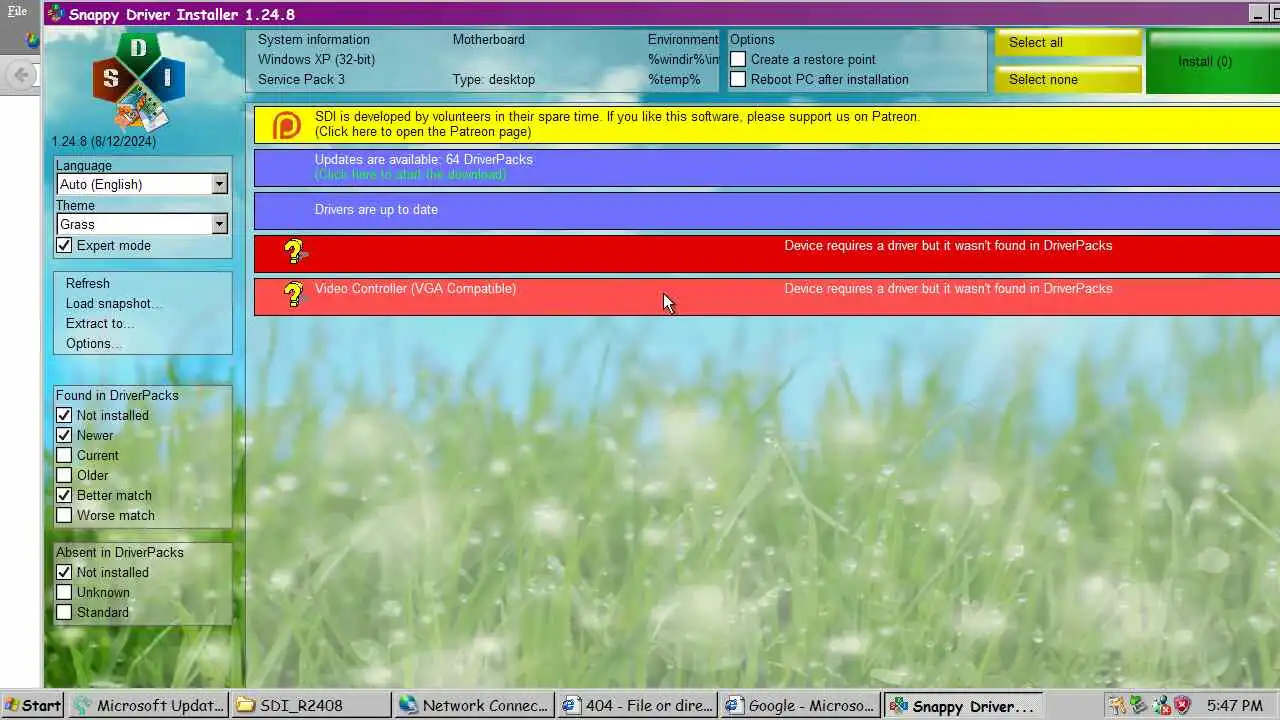Image resolution: width=1280 pixels, height=720 pixels.
Task: Click Refresh in side menu
Action: [88, 283]
